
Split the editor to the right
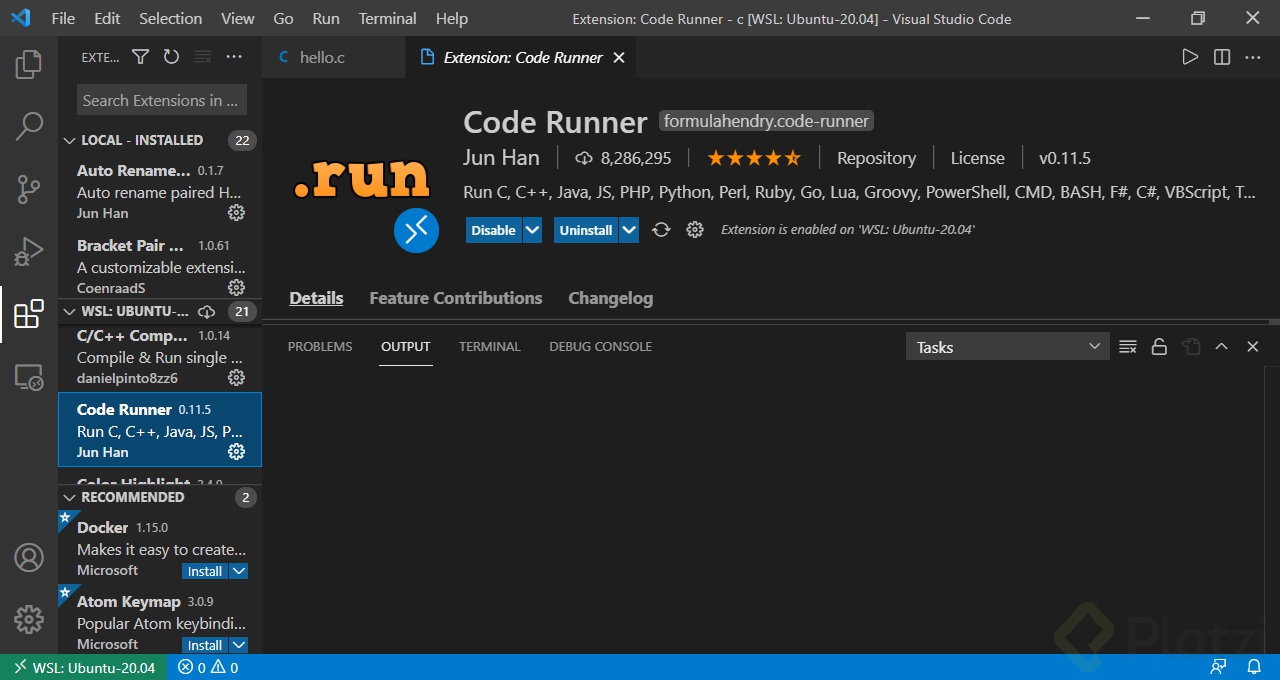(x=1222, y=57)
